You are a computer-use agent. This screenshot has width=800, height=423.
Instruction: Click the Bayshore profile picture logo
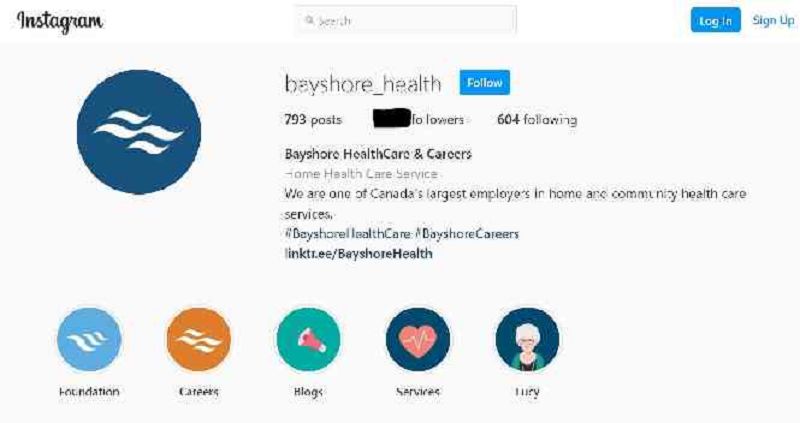tap(139, 132)
